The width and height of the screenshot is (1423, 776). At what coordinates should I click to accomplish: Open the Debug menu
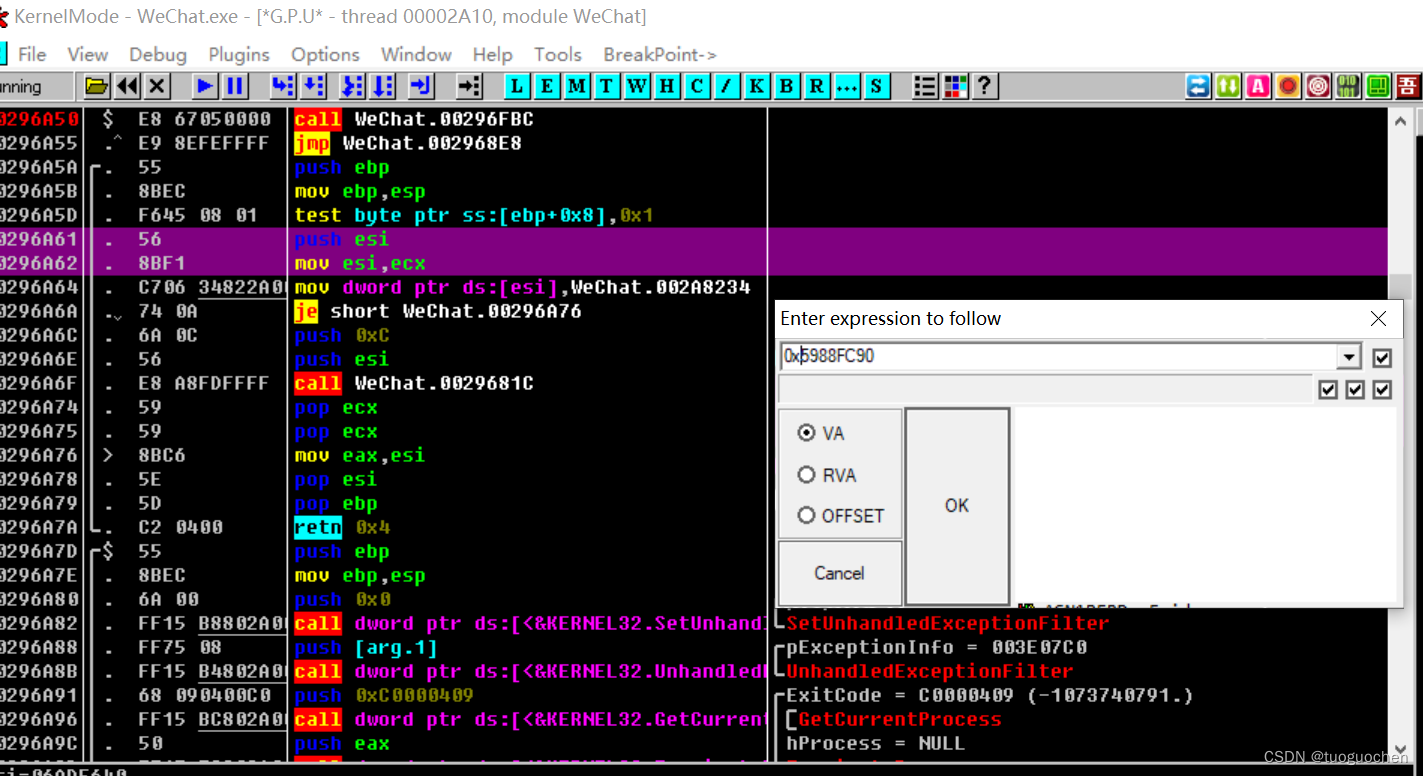[x=158, y=54]
